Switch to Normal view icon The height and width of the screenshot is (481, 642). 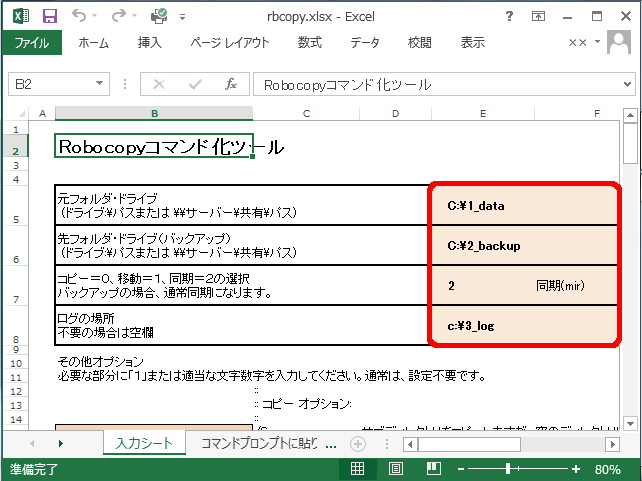click(357, 469)
